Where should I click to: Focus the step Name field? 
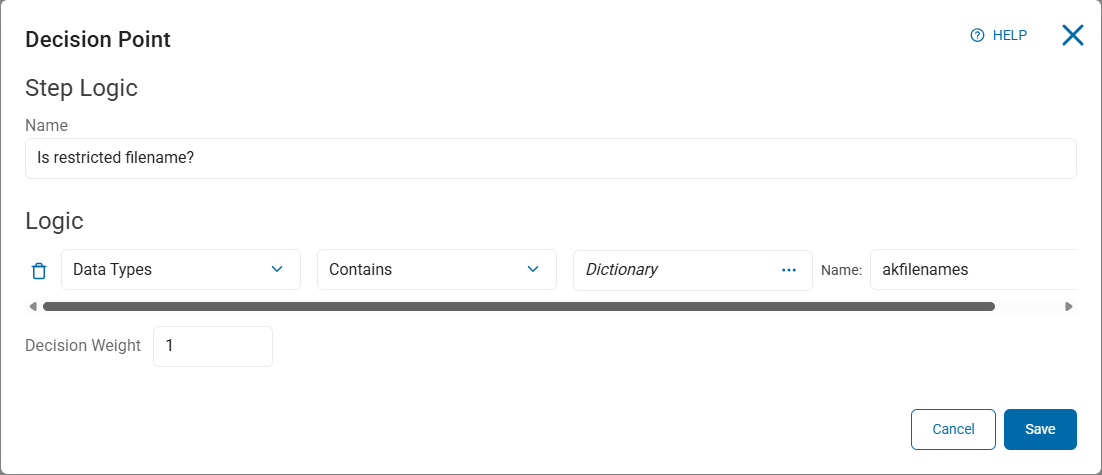[550, 158]
